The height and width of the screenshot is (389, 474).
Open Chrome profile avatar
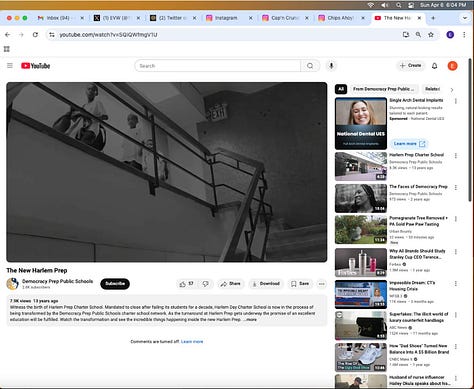point(450,35)
